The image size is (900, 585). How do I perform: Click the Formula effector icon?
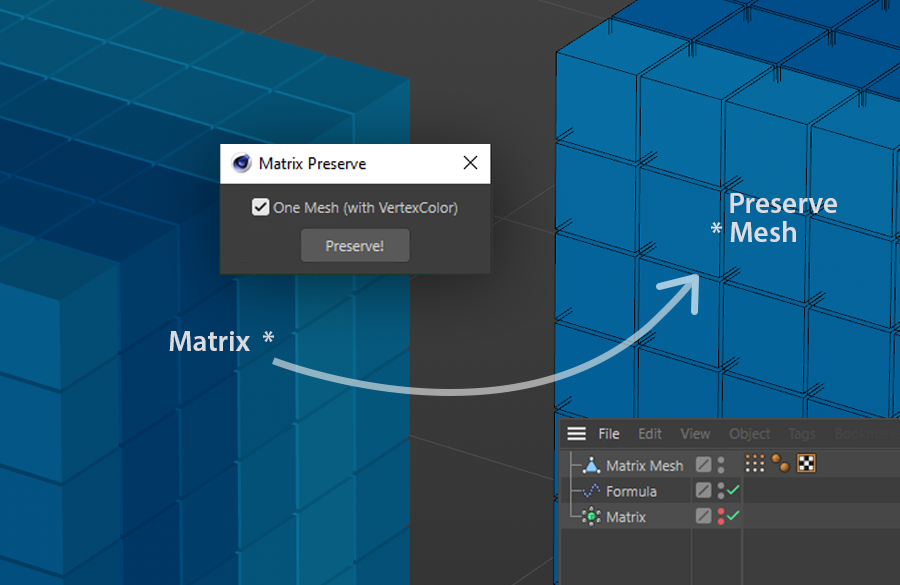coord(591,491)
